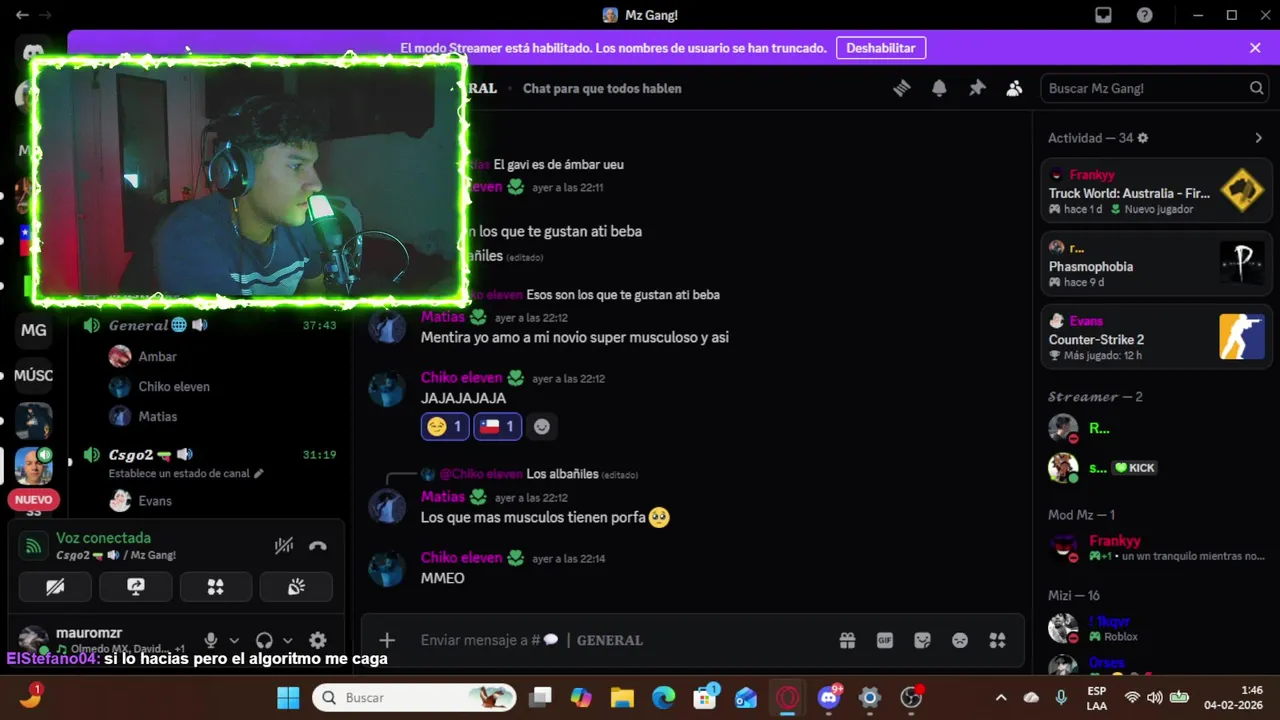Select user Ambar in voice channel
Viewport: 1280px width, 720px height.
coord(156,356)
